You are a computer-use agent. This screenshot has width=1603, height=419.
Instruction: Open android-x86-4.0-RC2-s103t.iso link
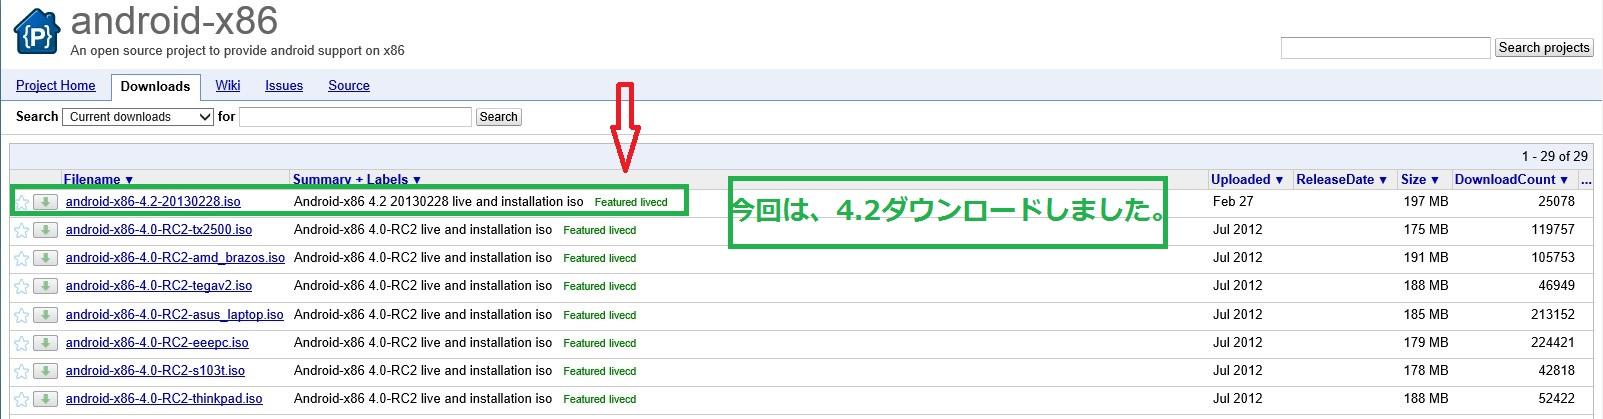155,371
